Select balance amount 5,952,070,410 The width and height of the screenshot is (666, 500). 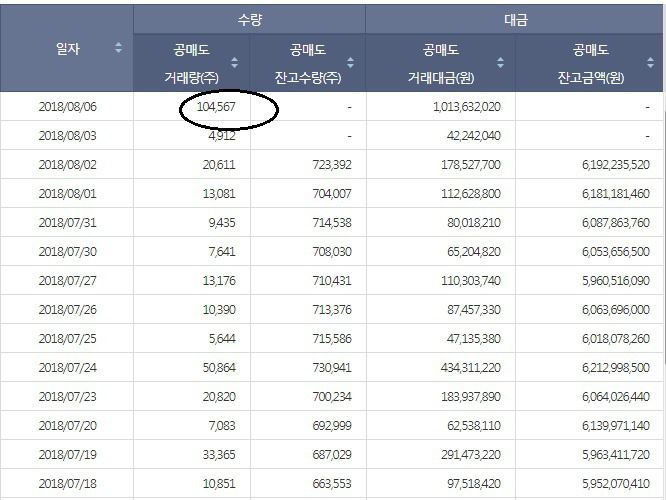[x=616, y=483]
